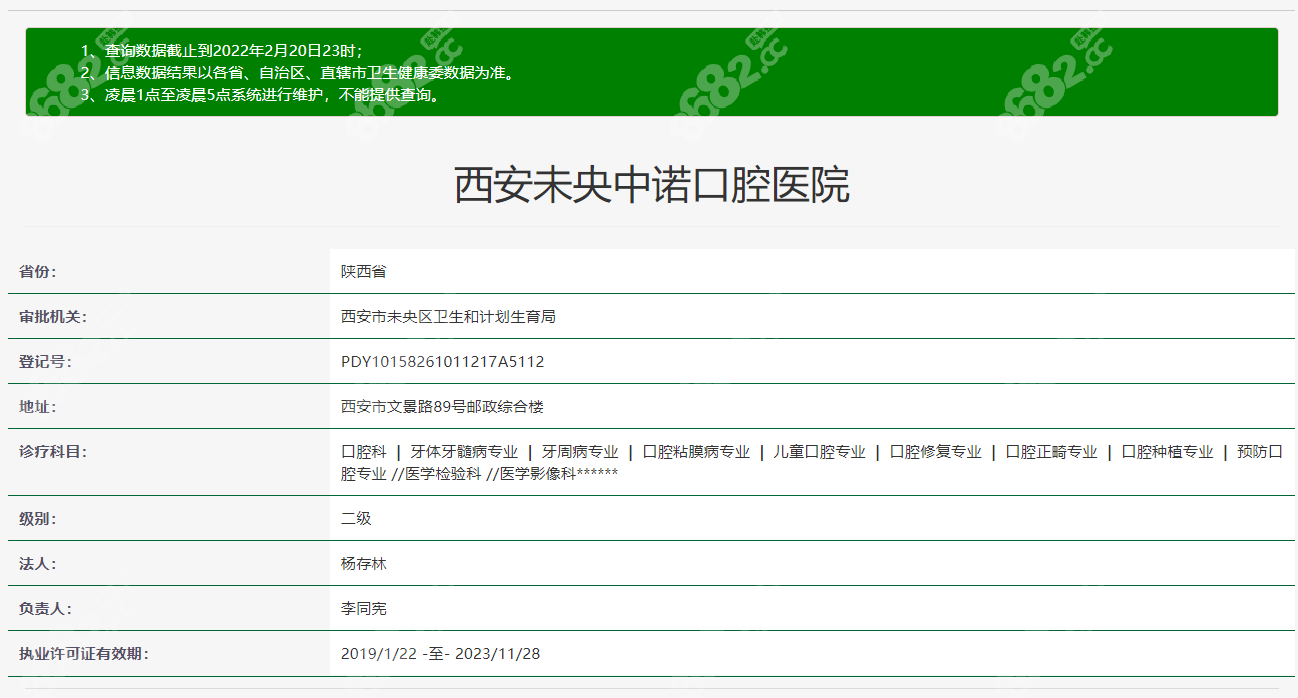
Task: Select person in charge 李同宪
Action: 363,608
